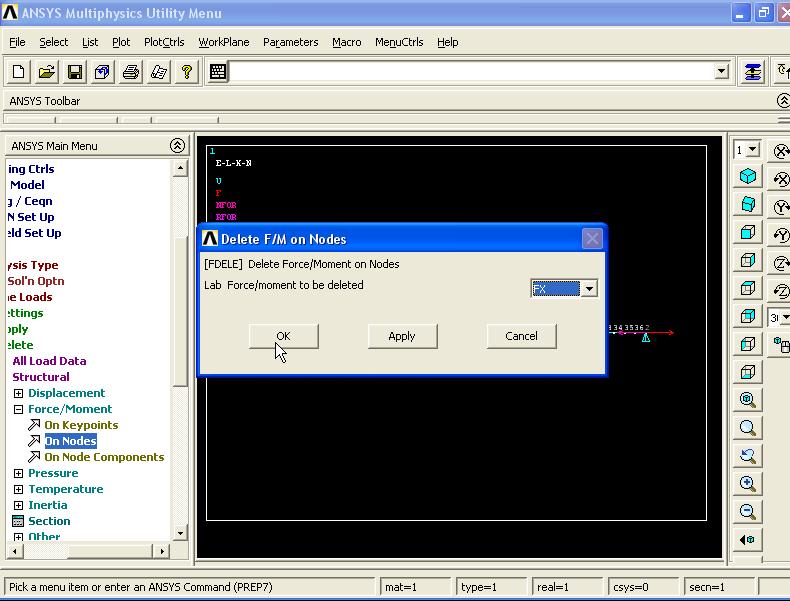Select On Keypoints tree item
Viewport: 790px width, 601px height.
click(x=81, y=425)
